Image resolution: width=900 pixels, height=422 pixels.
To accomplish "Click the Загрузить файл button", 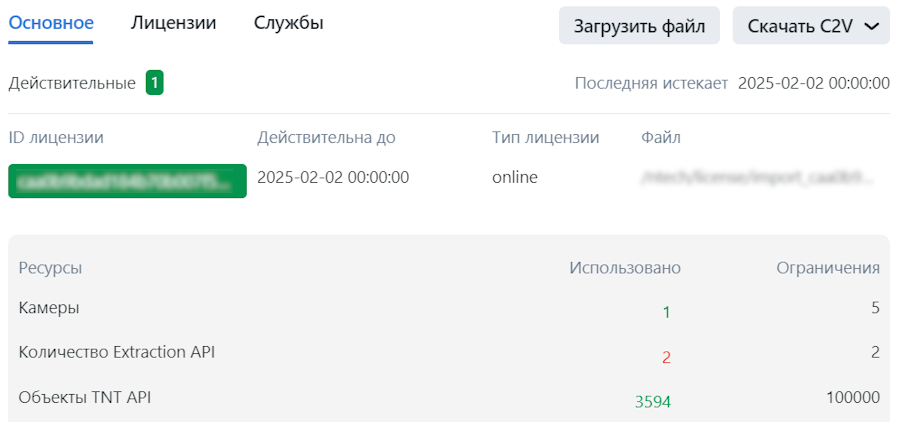I will (639, 26).
